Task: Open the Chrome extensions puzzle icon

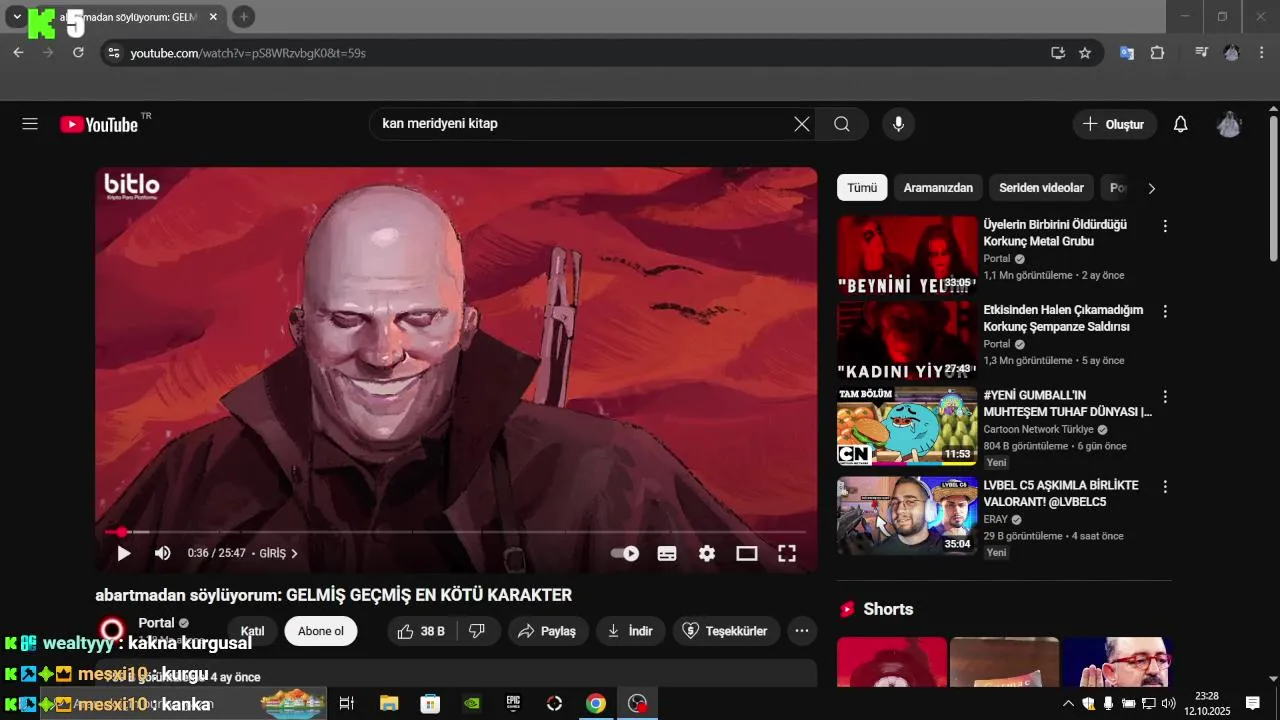Action: pos(1158,53)
